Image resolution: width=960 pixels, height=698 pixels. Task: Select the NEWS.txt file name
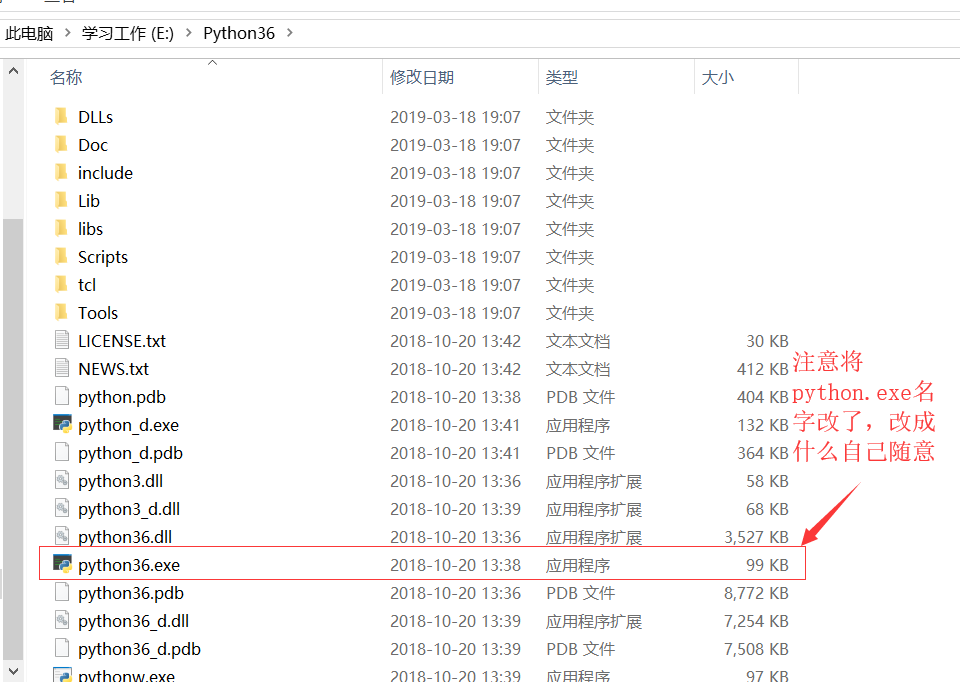pyautogui.click(x=113, y=369)
